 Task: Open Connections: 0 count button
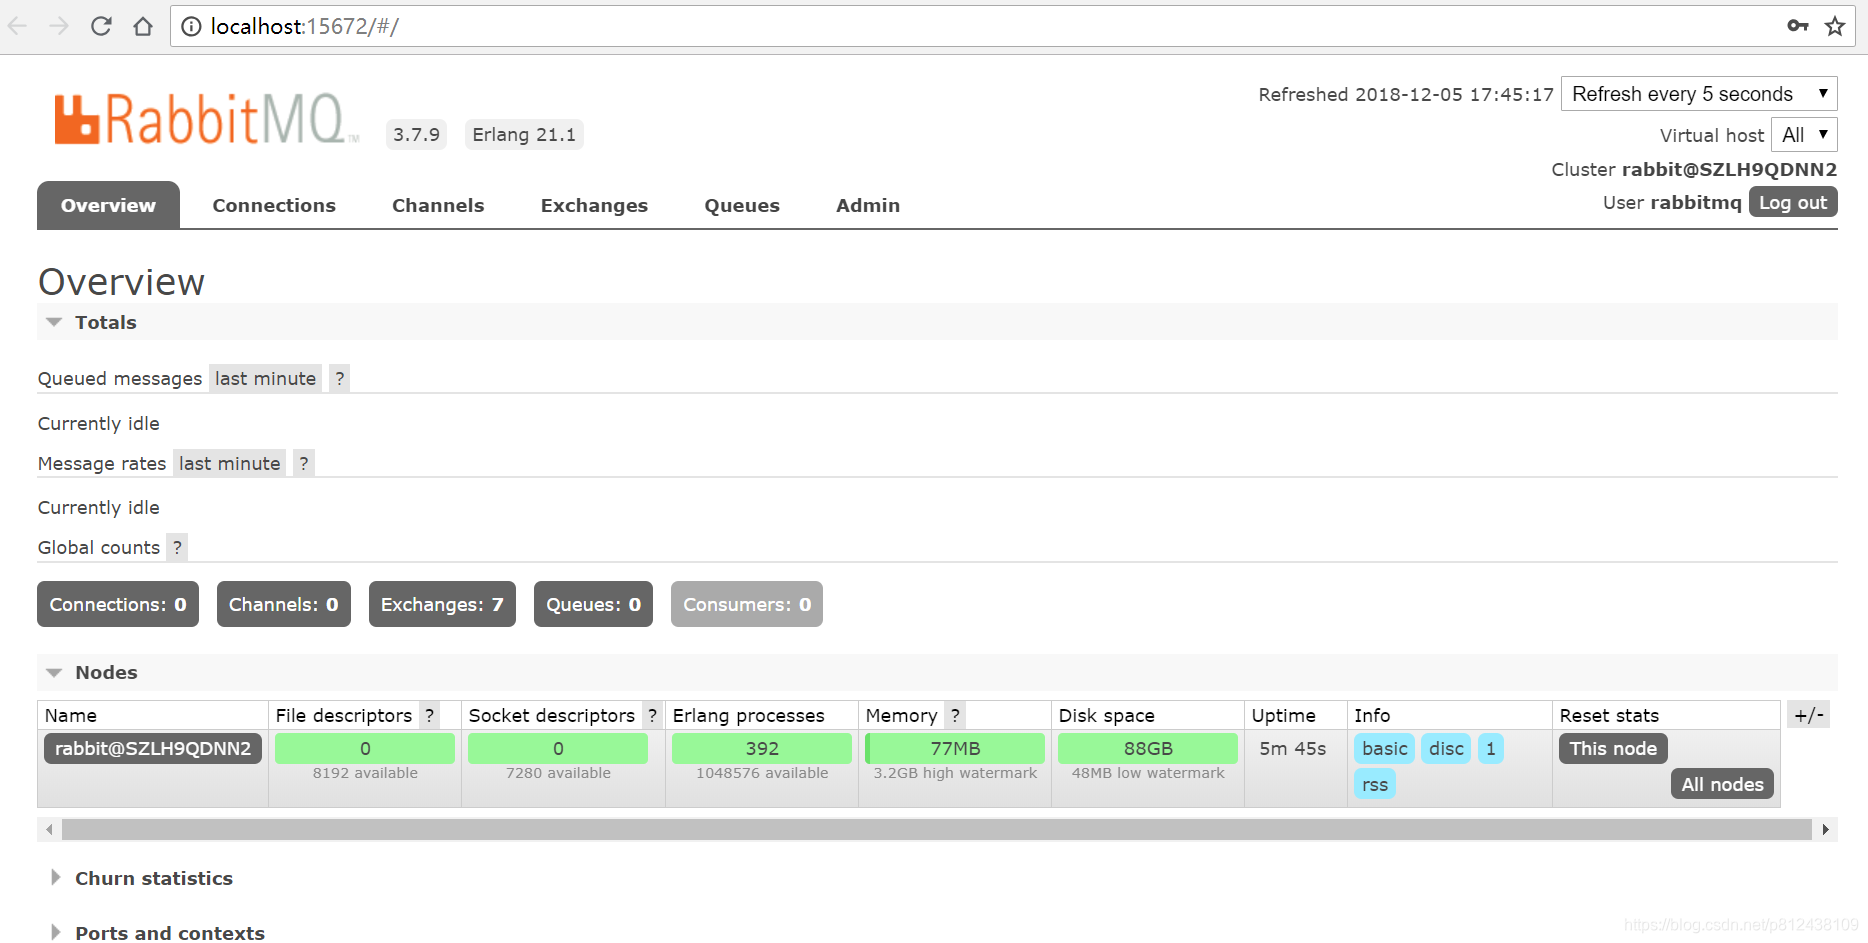coord(118,604)
